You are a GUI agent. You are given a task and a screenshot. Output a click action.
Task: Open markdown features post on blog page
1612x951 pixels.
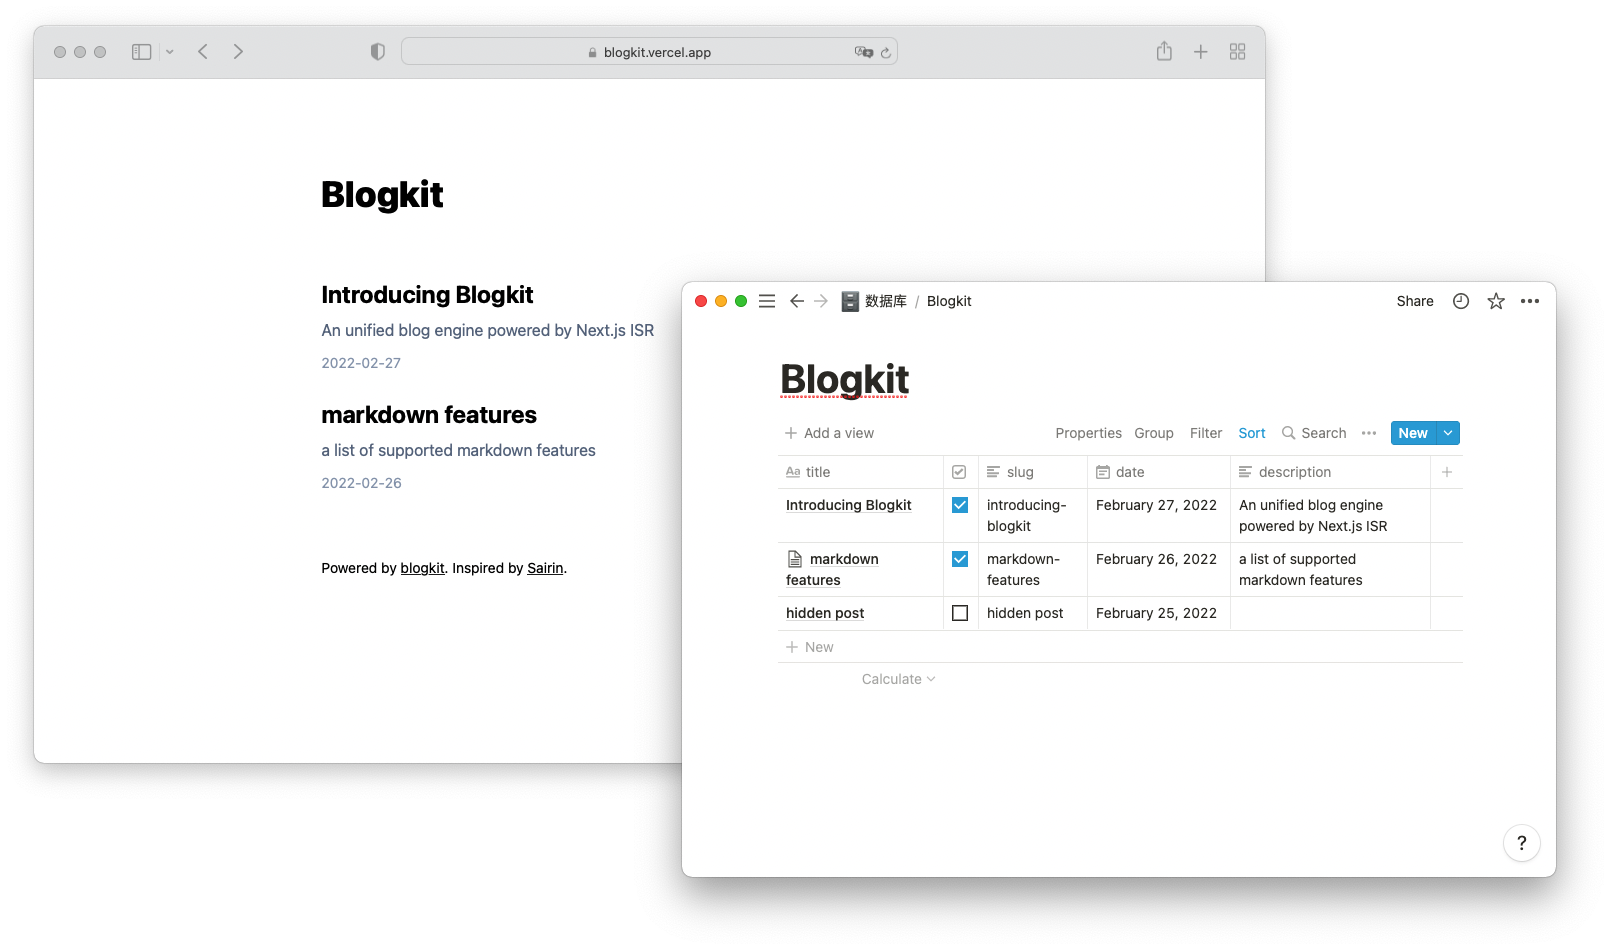[429, 415]
